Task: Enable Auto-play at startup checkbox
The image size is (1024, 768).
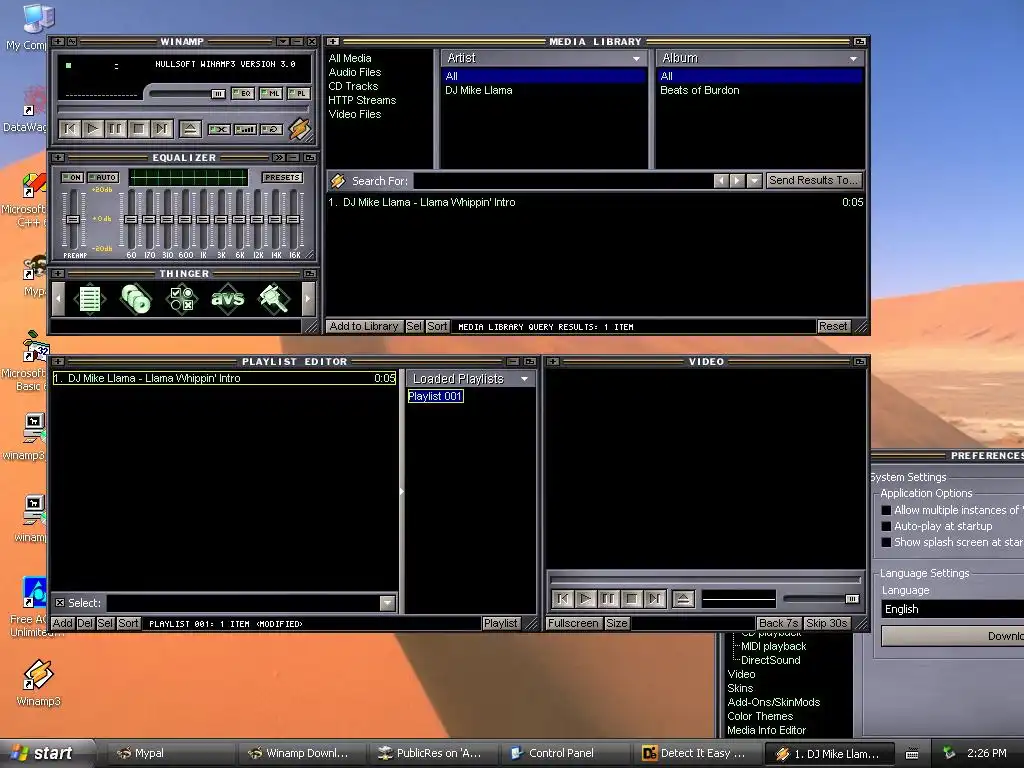Action: (886, 526)
